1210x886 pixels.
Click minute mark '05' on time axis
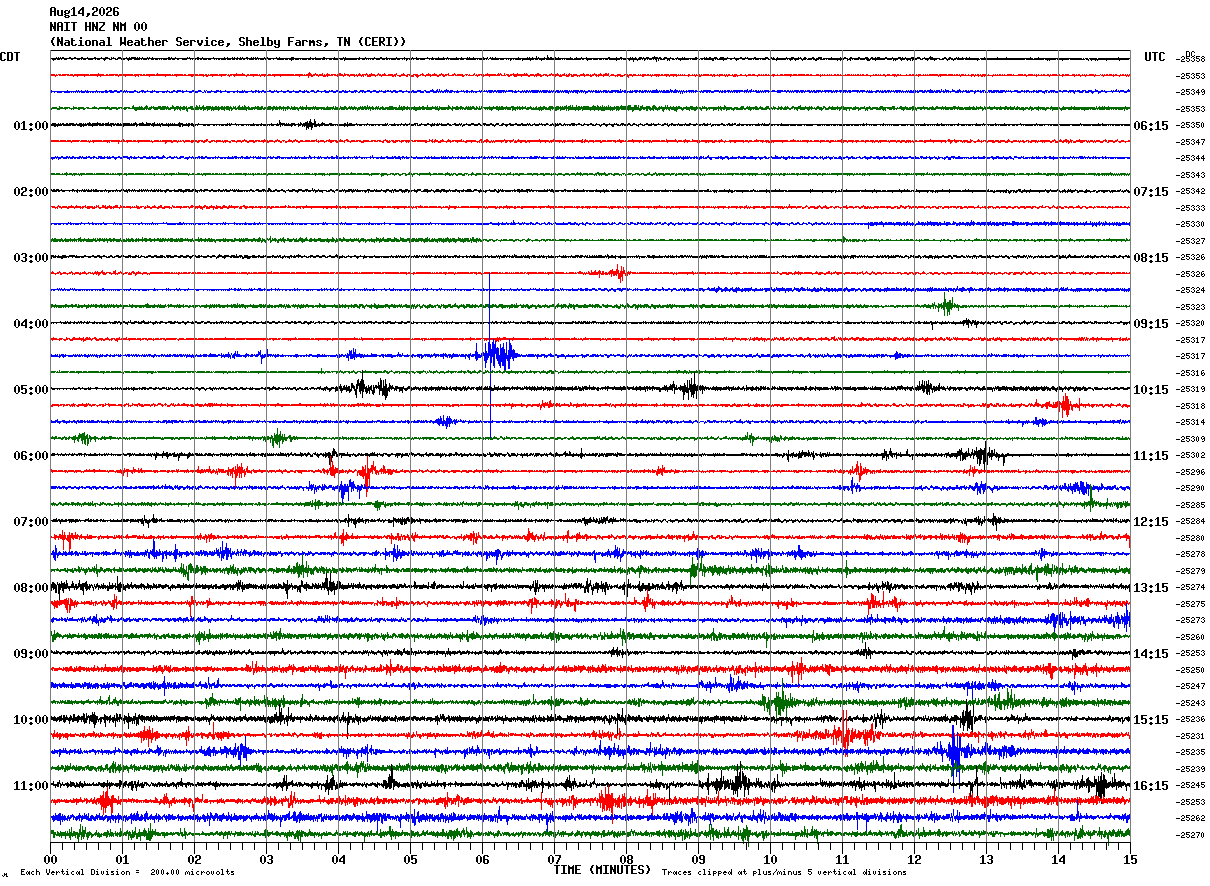click(411, 859)
